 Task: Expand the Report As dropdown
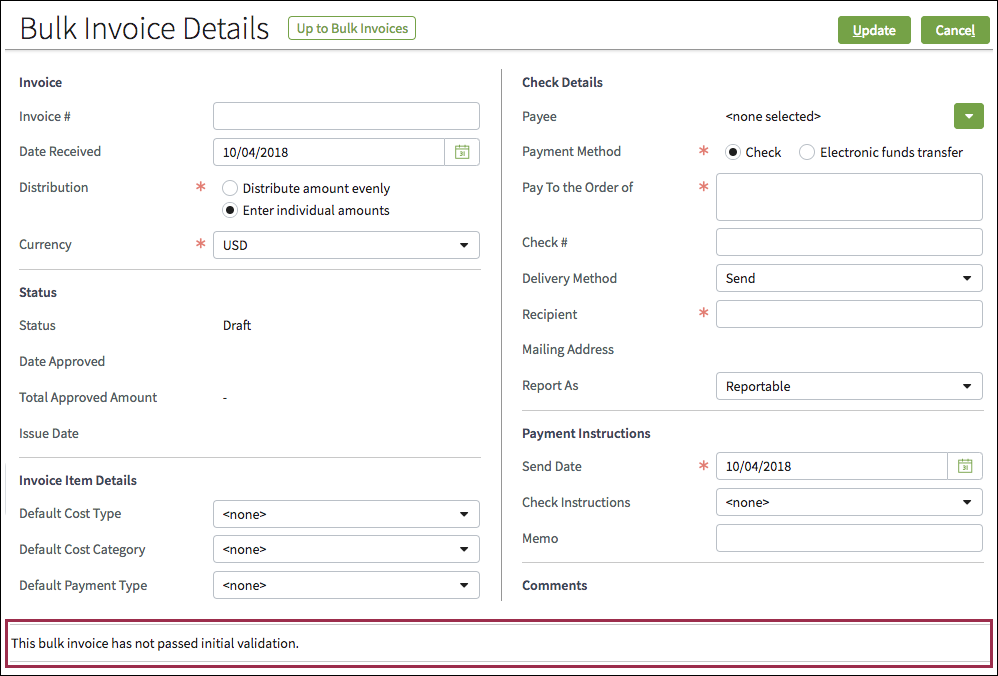pos(849,386)
